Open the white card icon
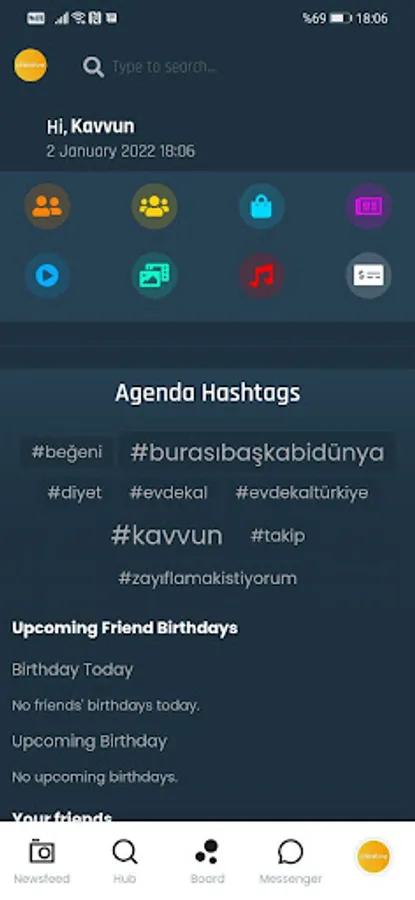Image resolution: width=415 pixels, height=900 pixels. tap(369, 276)
